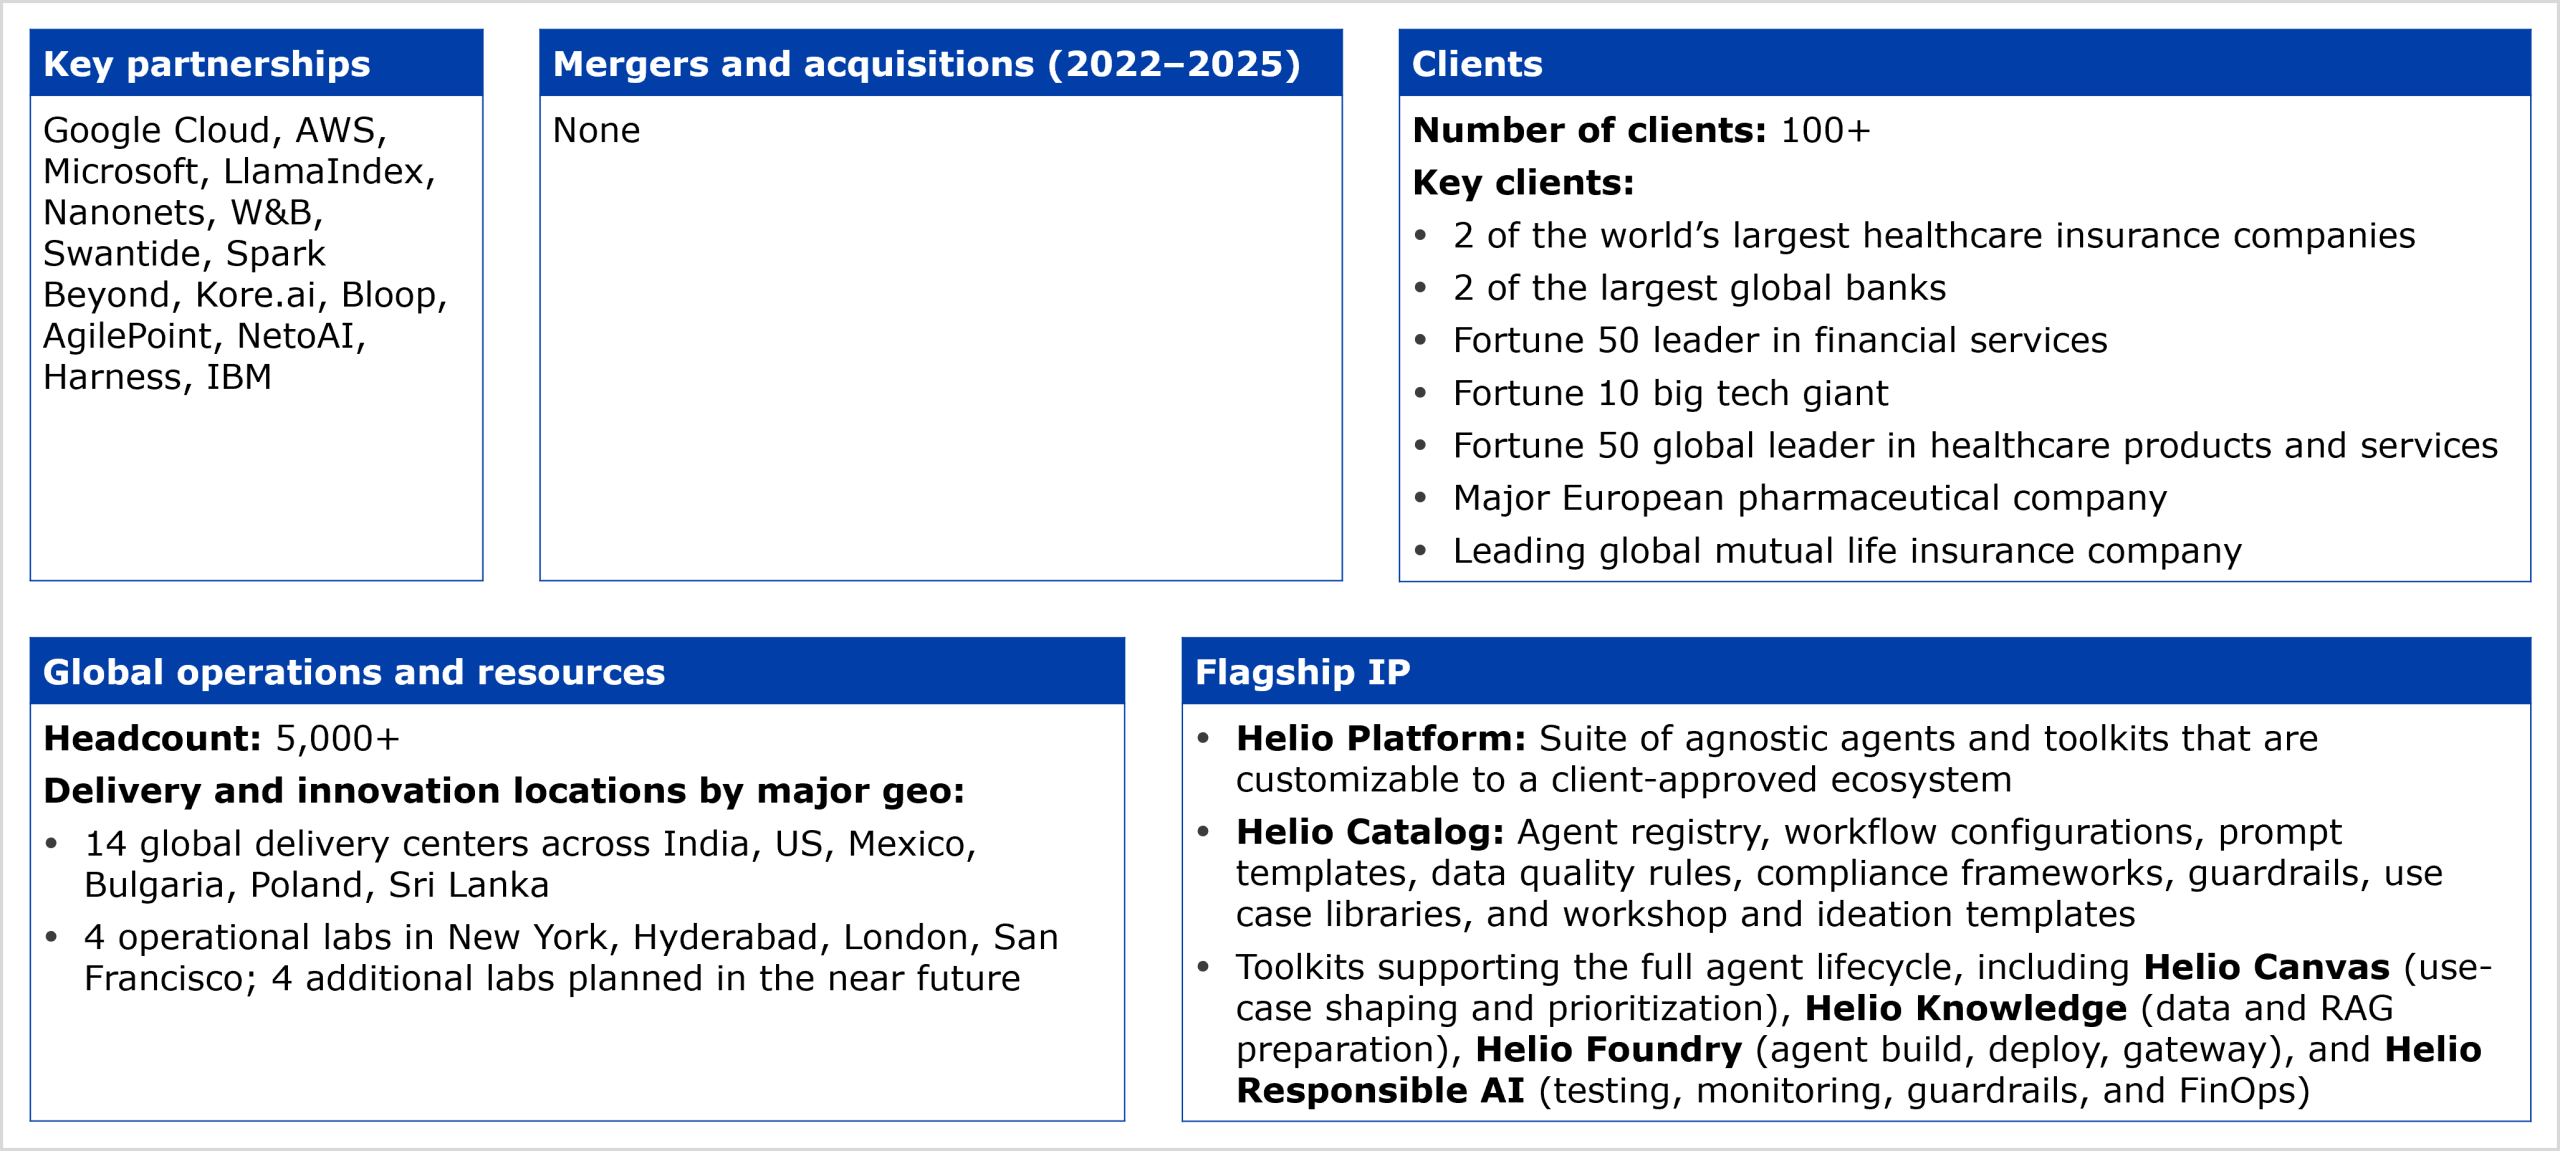Click the 'Helio Platform:' bold text
Screen dimensions: 2560x1151
[x=1380, y=739]
